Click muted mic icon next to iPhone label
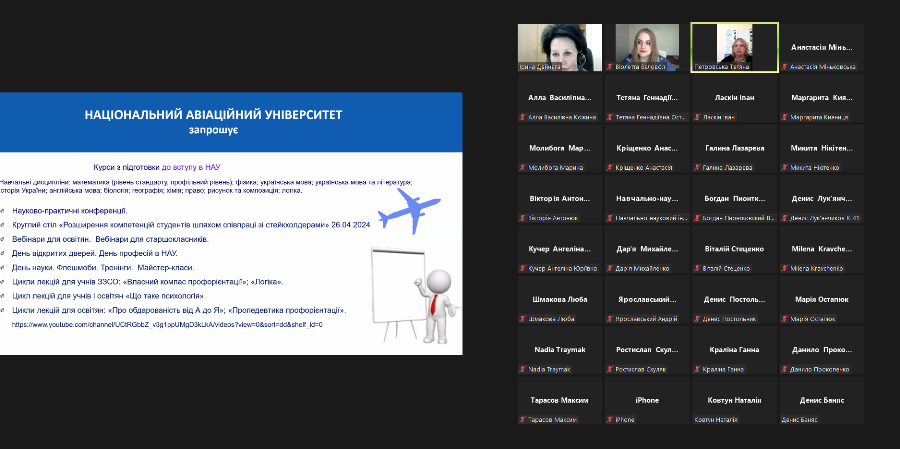This screenshot has height=449, width=900. [611, 420]
